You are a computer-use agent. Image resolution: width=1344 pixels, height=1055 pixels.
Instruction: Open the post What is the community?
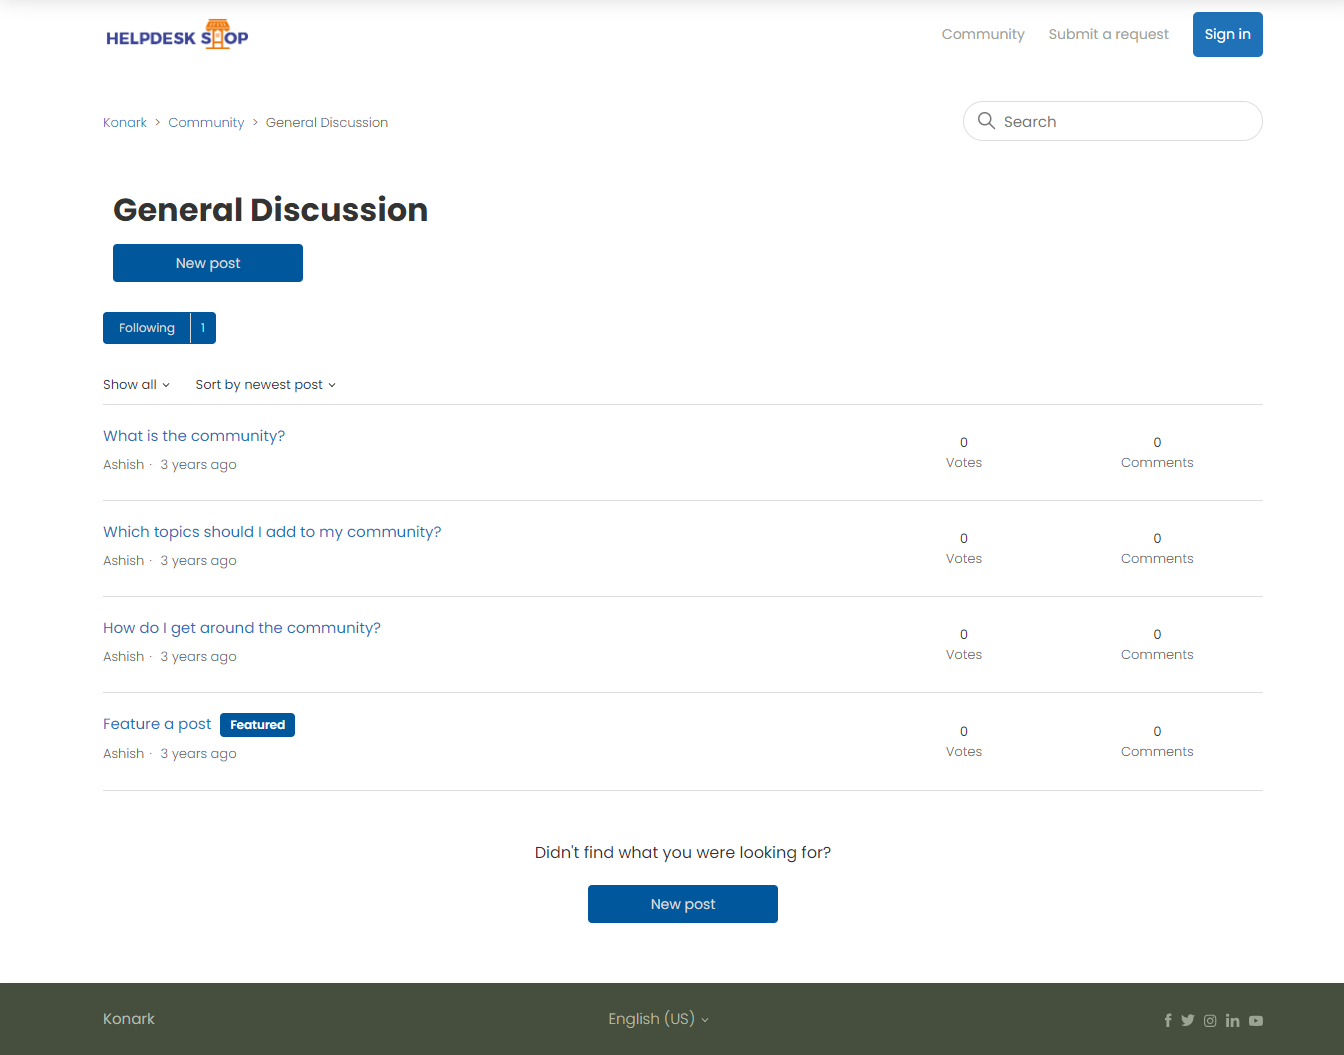(x=194, y=436)
